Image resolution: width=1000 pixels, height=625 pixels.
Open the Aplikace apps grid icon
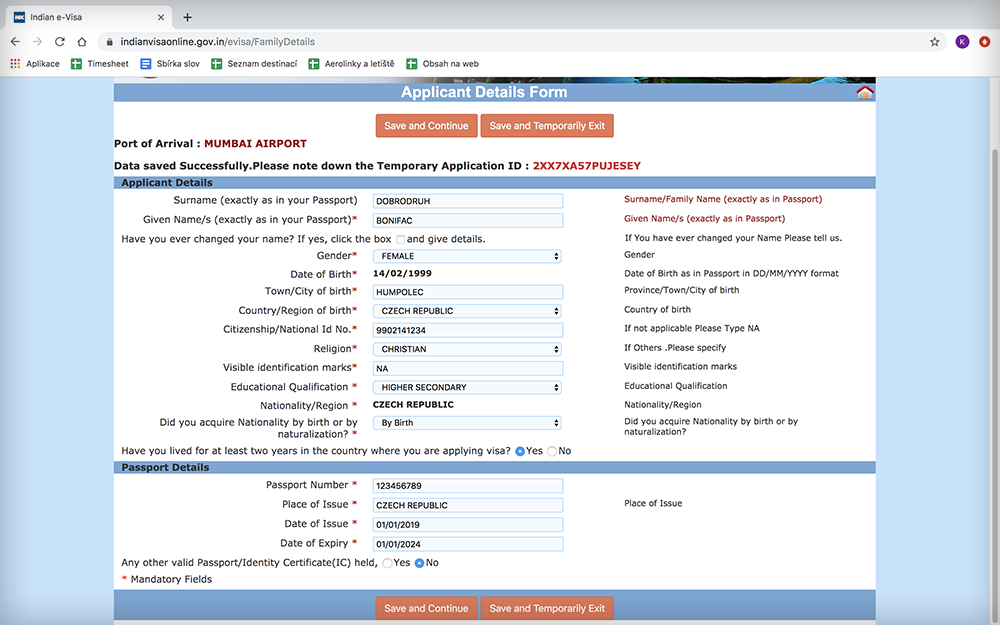click(x=15, y=64)
